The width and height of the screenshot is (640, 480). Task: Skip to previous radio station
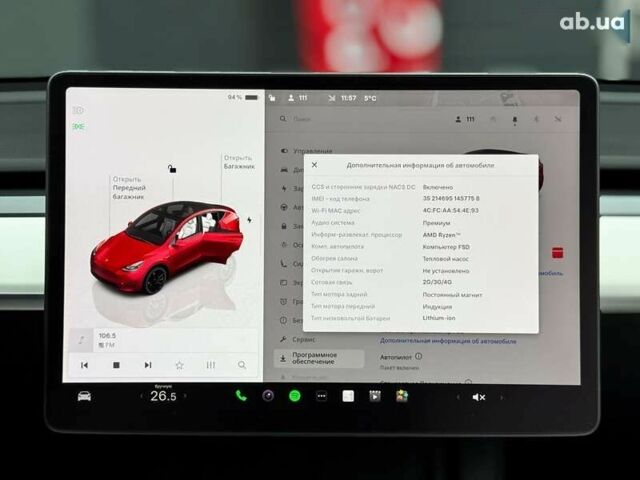[84, 365]
